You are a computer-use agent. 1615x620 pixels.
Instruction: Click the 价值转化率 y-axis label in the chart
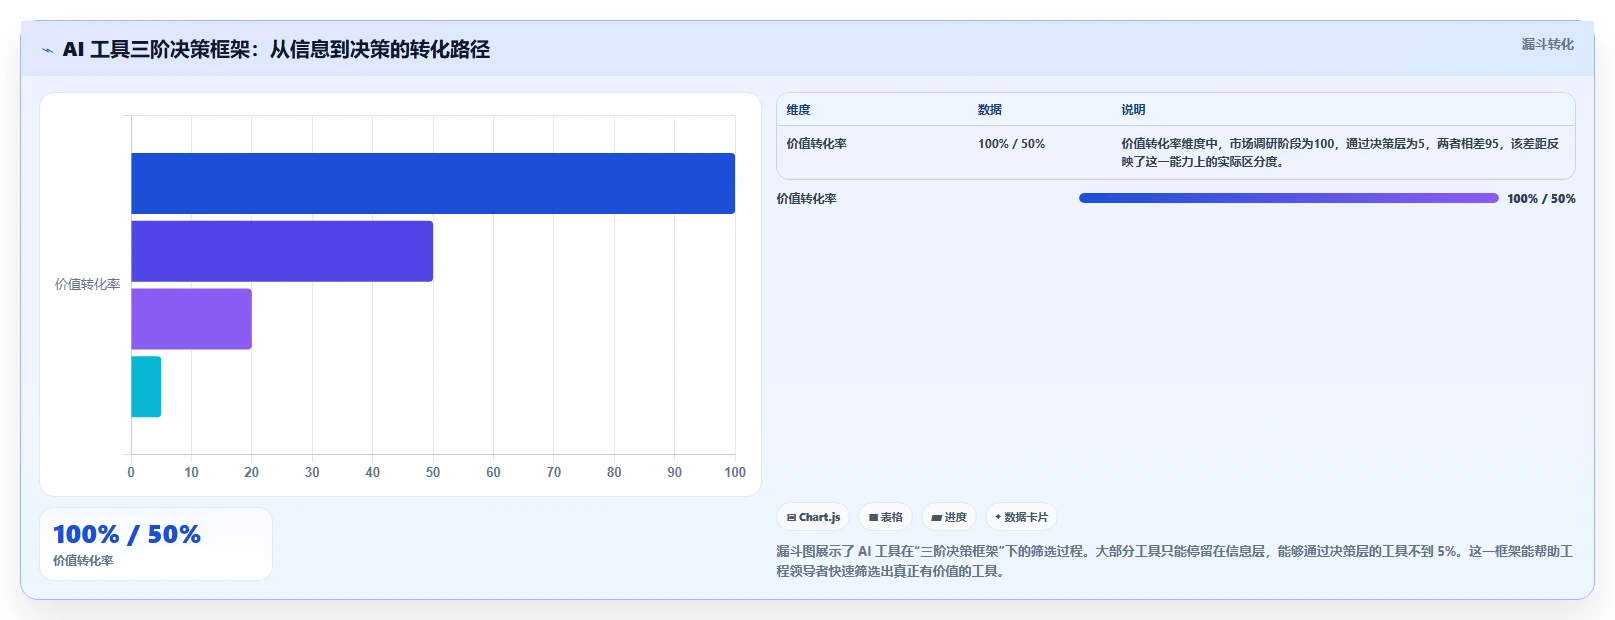(87, 285)
